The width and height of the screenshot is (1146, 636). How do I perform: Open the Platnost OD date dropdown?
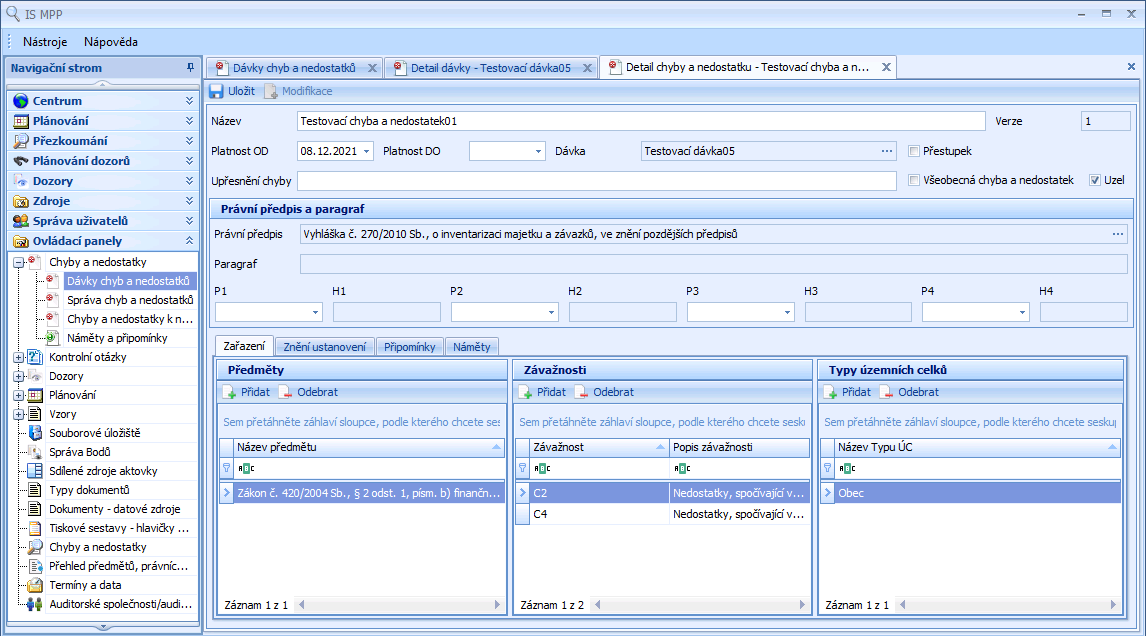367,151
